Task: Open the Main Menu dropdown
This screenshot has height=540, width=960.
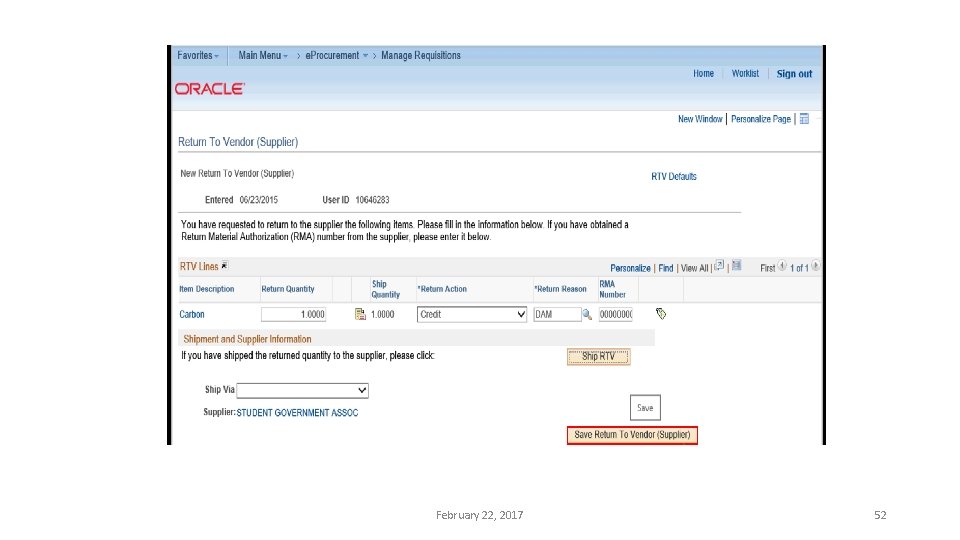Action: [263, 56]
